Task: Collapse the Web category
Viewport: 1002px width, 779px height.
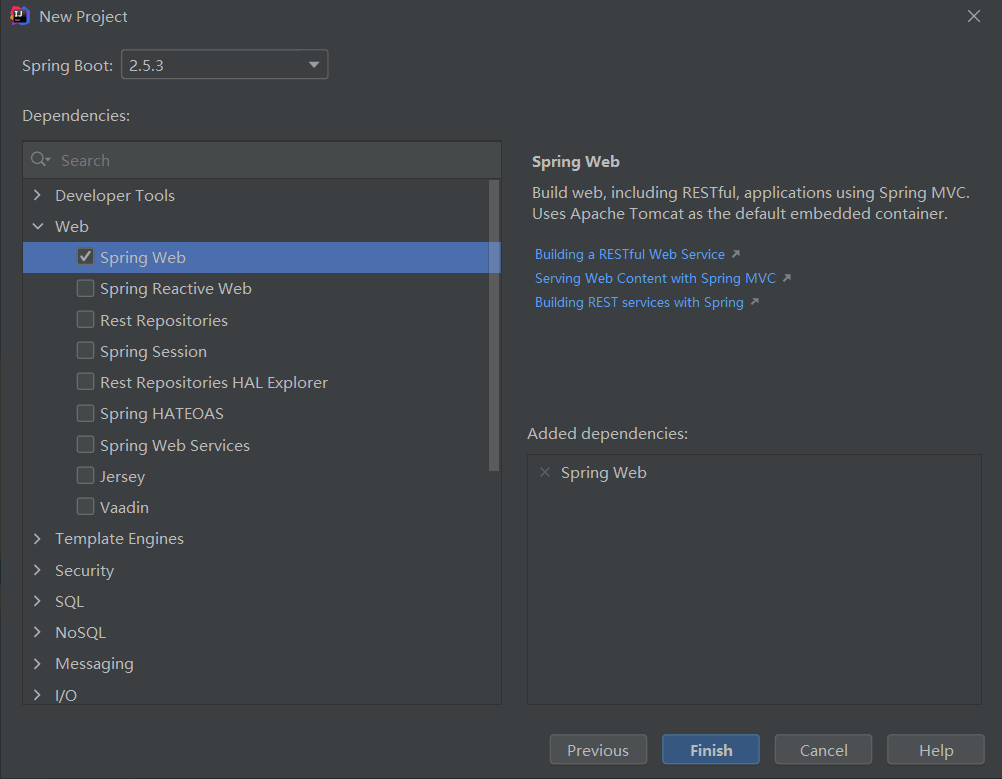Action: click(x=38, y=226)
